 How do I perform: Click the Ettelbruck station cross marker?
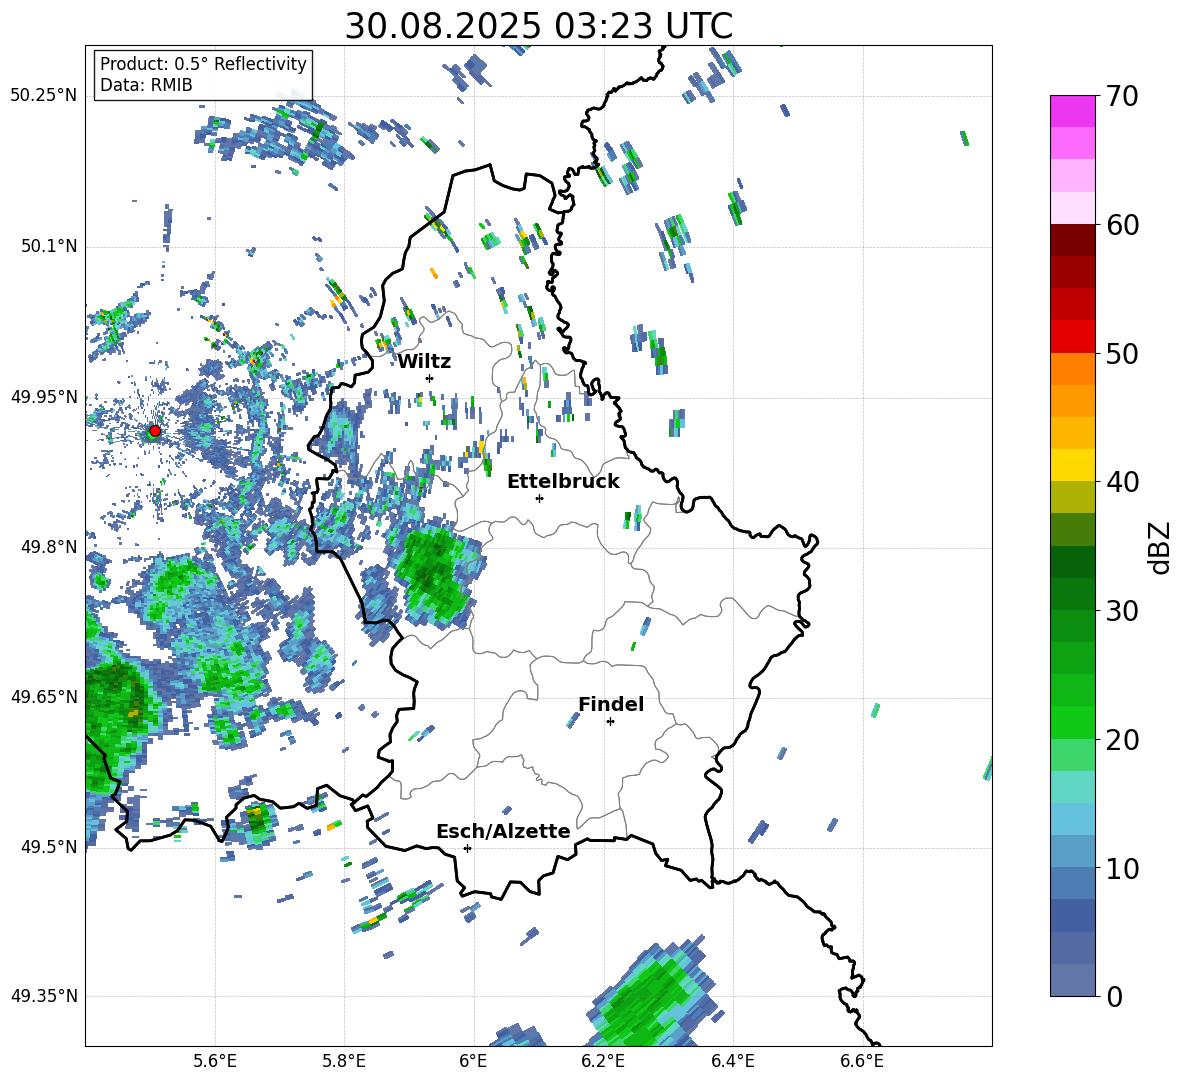pos(539,498)
